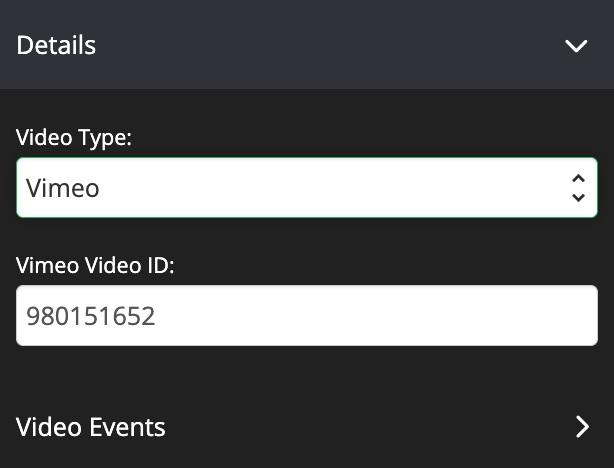The image size is (614, 468).
Task: Select the Vimeo option text in the combo box
Action: (x=63, y=188)
